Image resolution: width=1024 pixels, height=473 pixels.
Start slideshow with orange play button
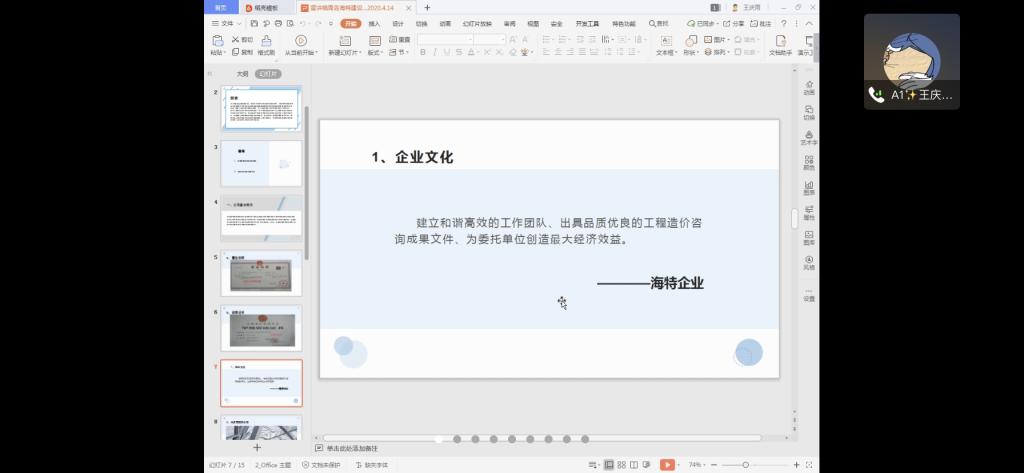[667, 465]
